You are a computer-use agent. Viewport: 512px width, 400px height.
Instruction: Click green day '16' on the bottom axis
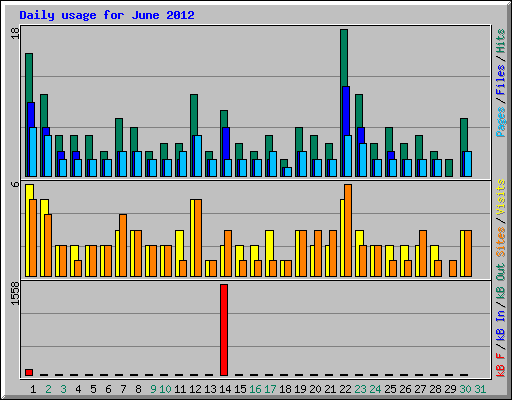tap(255, 389)
